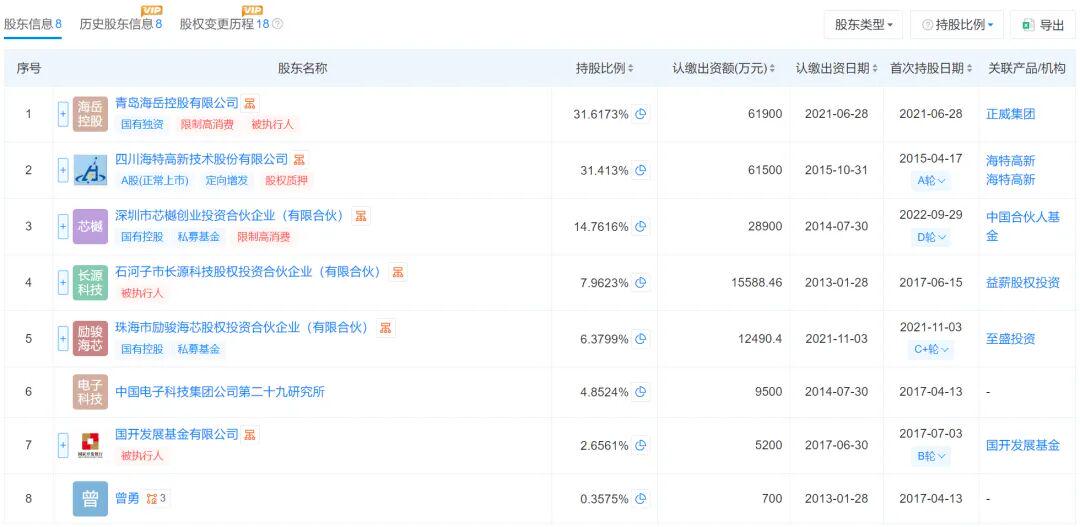
Task: Open 四川海特高新技术股份有限公司 link
Action: tap(202, 160)
